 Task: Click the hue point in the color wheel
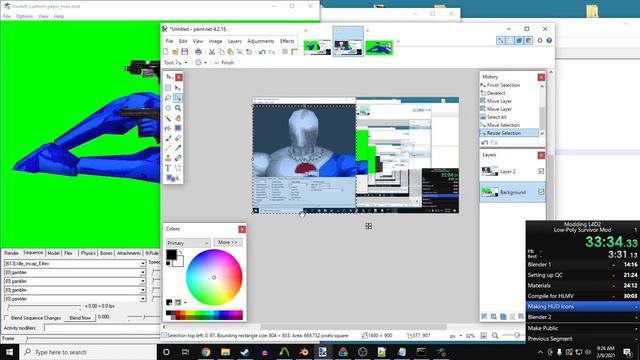tap(214, 278)
